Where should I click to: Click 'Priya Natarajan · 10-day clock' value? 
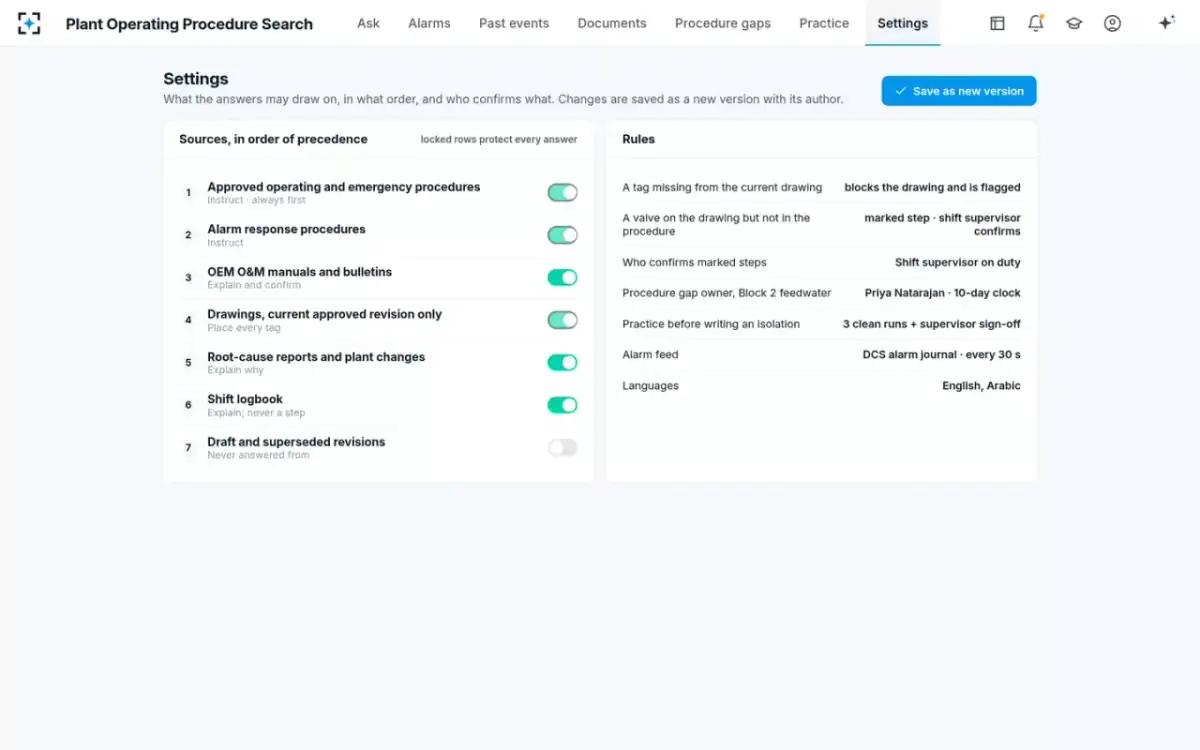coord(943,293)
